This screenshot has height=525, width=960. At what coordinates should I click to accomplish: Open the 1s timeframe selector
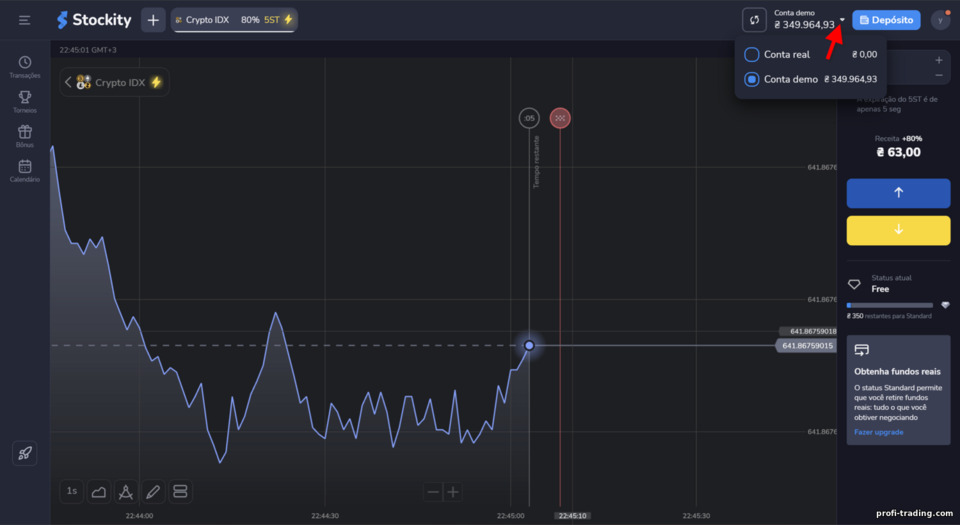[x=72, y=491]
